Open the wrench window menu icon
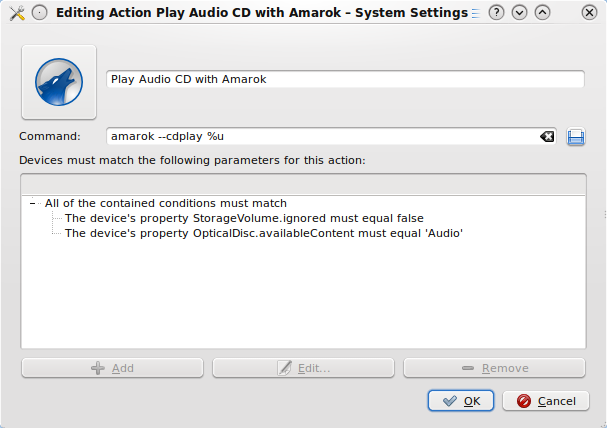Image resolution: width=607 pixels, height=428 pixels. (14, 13)
